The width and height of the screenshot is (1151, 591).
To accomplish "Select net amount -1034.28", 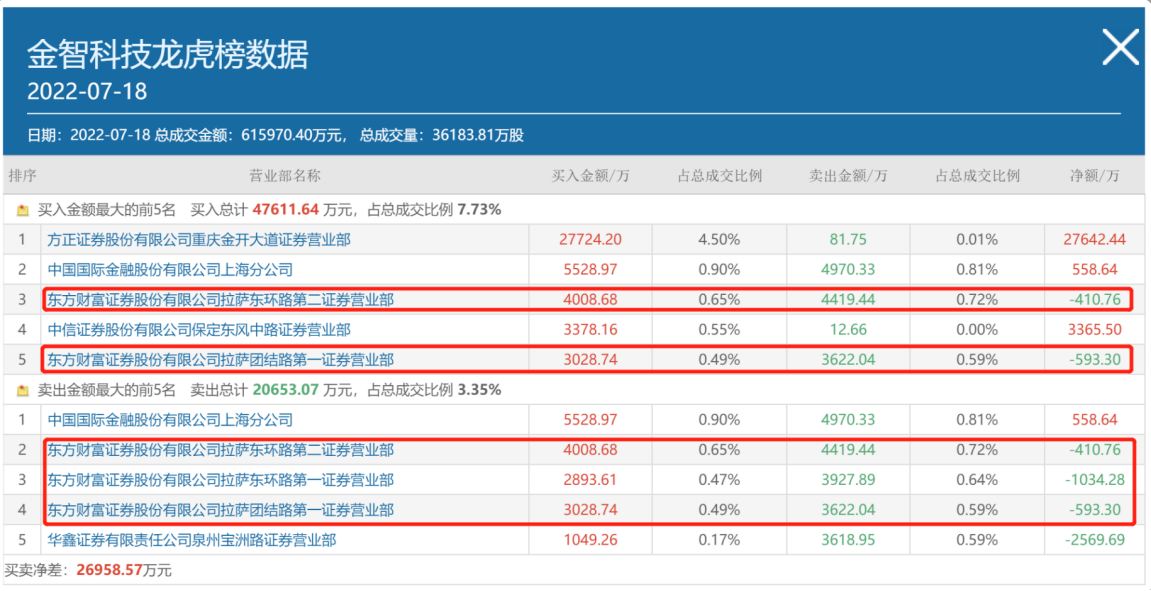I will 1094,480.
